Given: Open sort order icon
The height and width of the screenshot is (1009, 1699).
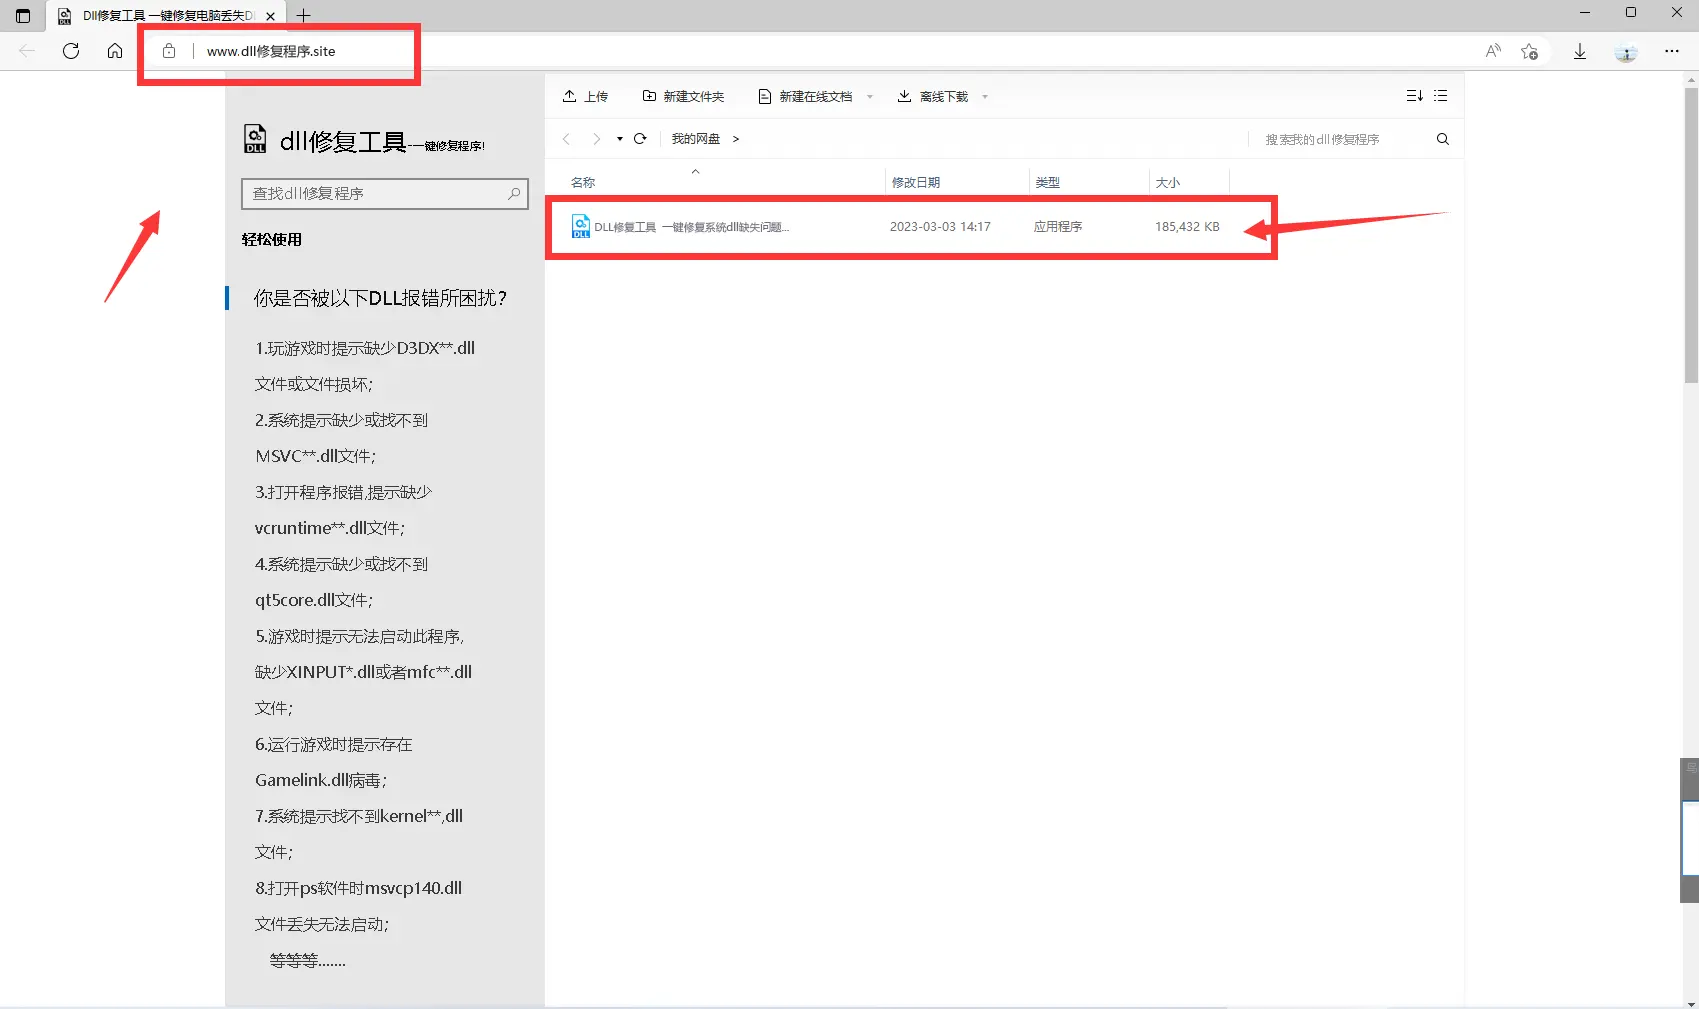Looking at the screenshot, I should (x=1414, y=96).
